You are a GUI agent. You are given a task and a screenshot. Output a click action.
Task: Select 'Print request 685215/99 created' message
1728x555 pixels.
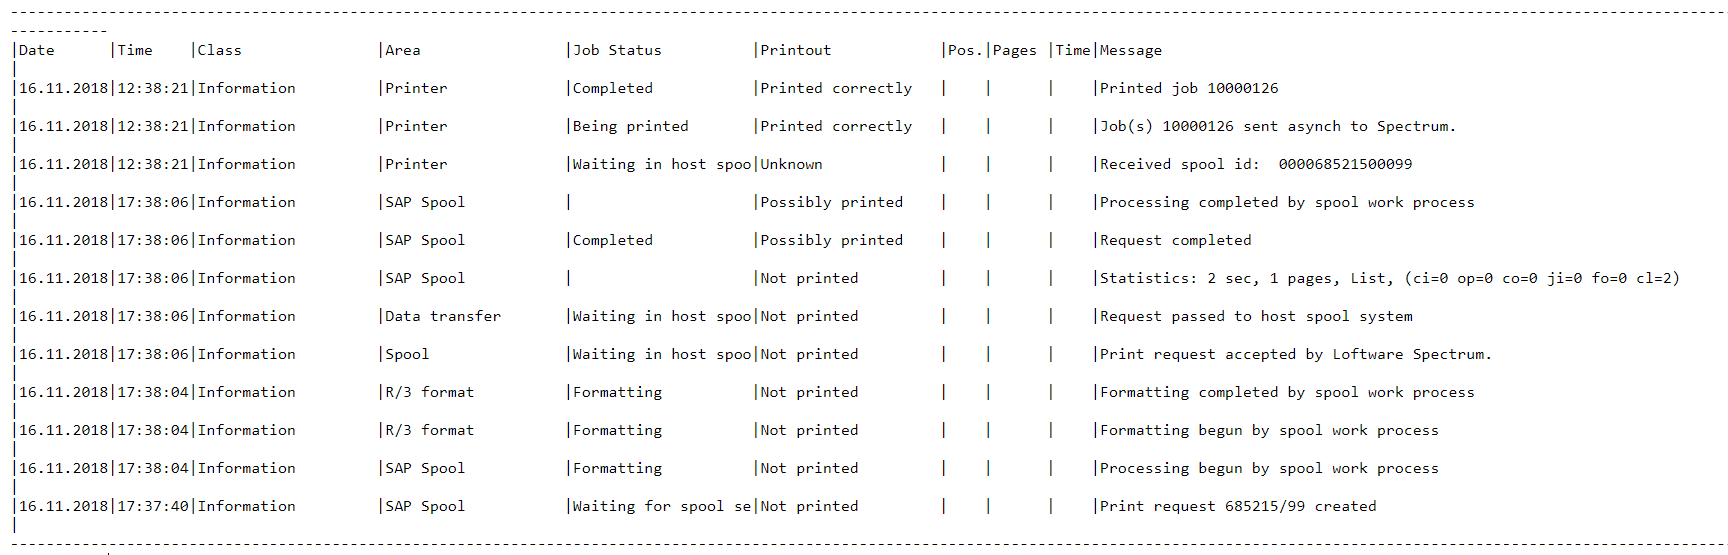(x=1238, y=506)
